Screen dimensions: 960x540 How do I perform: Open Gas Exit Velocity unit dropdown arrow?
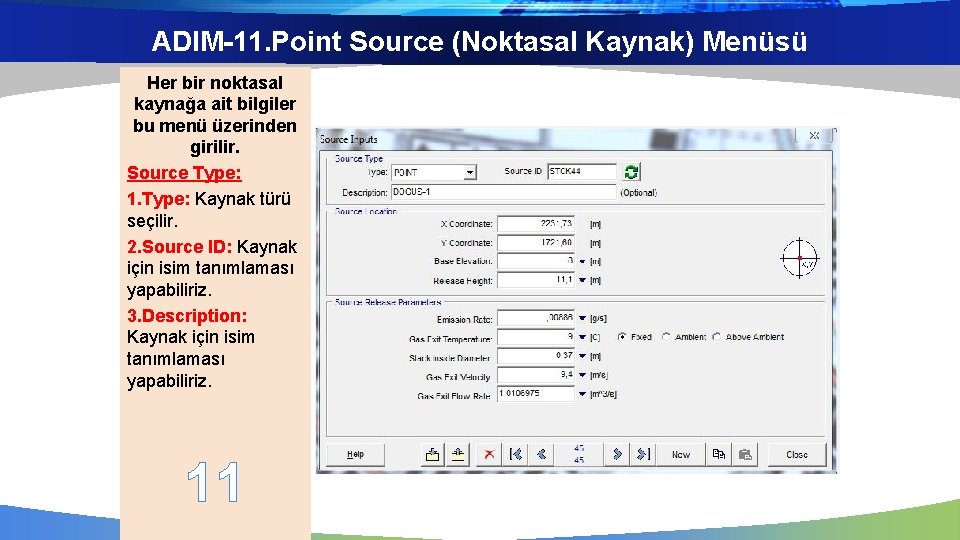tap(582, 375)
